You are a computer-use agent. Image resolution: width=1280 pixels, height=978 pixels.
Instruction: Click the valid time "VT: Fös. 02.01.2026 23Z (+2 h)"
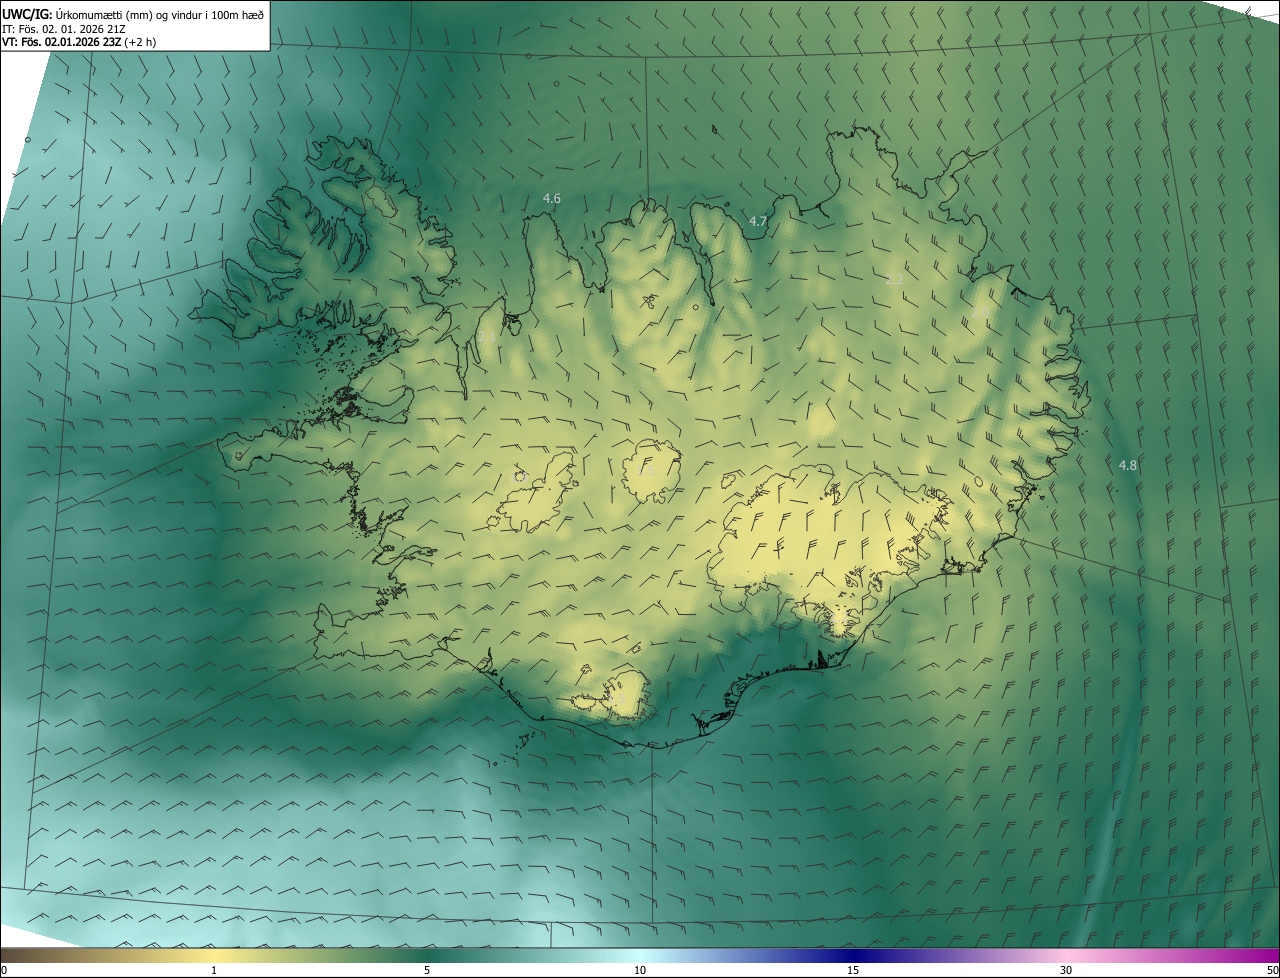point(79,42)
